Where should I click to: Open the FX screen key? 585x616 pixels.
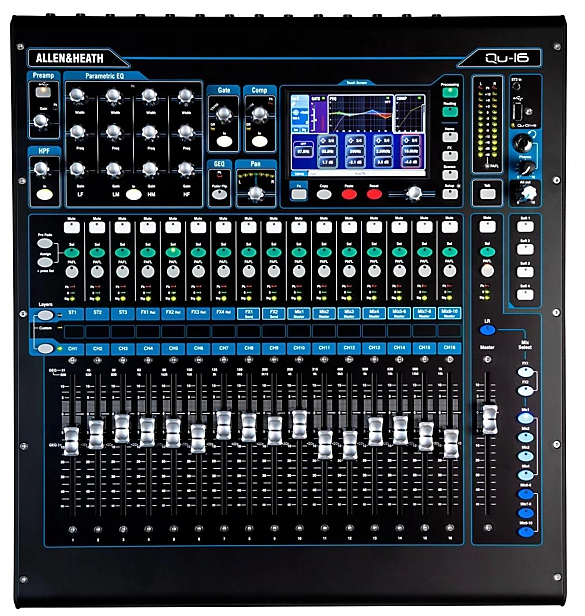[x=450, y=156]
